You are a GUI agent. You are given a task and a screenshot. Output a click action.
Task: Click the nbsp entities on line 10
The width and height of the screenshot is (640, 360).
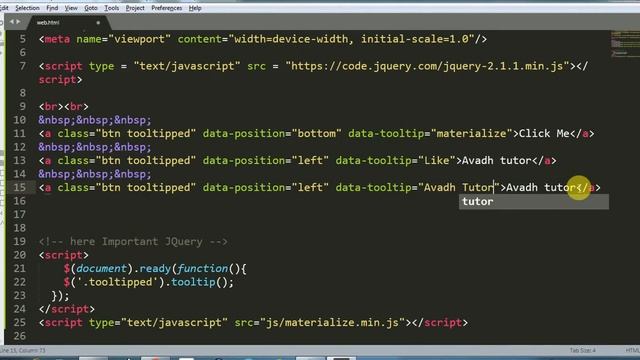95,120
